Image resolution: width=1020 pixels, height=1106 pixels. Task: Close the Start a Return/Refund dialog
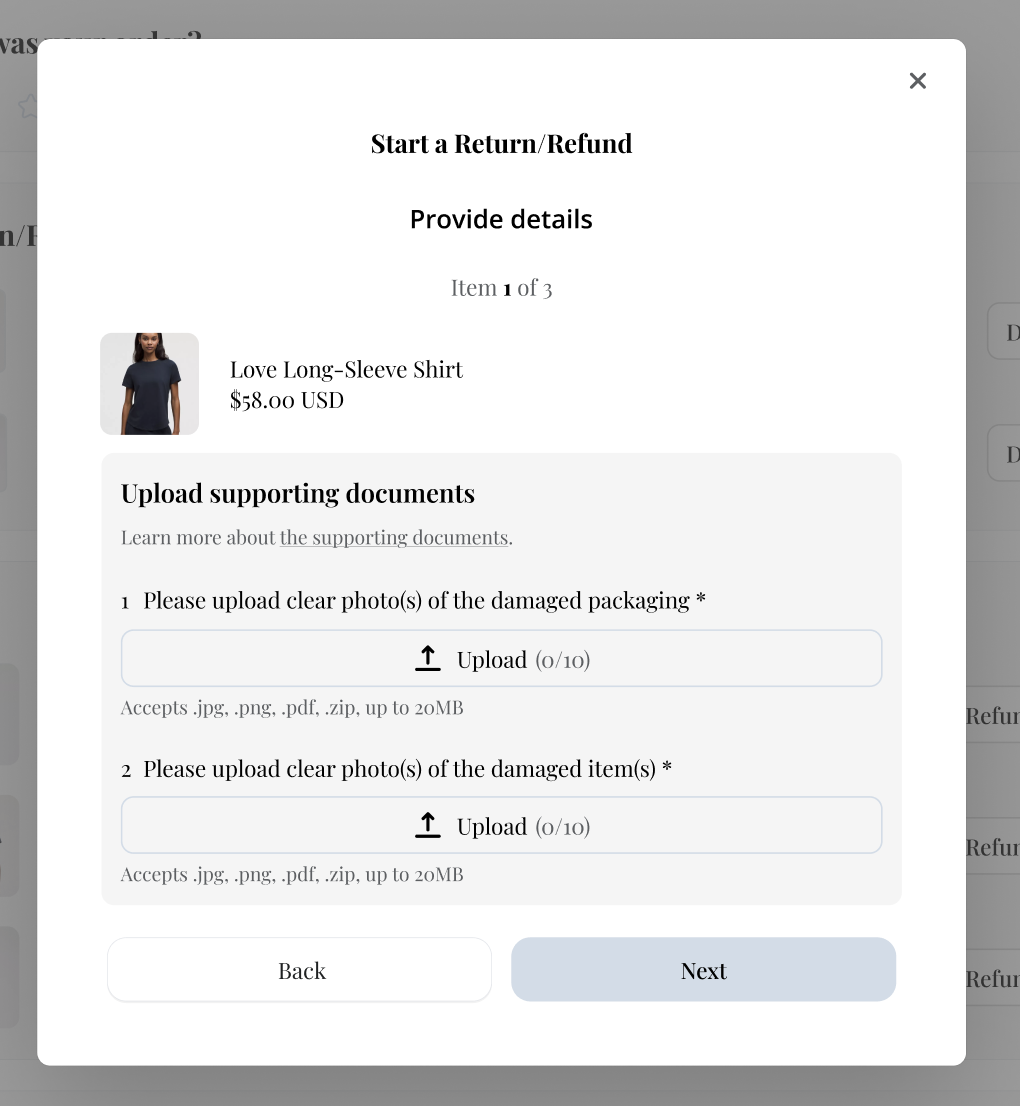pos(917,81)
